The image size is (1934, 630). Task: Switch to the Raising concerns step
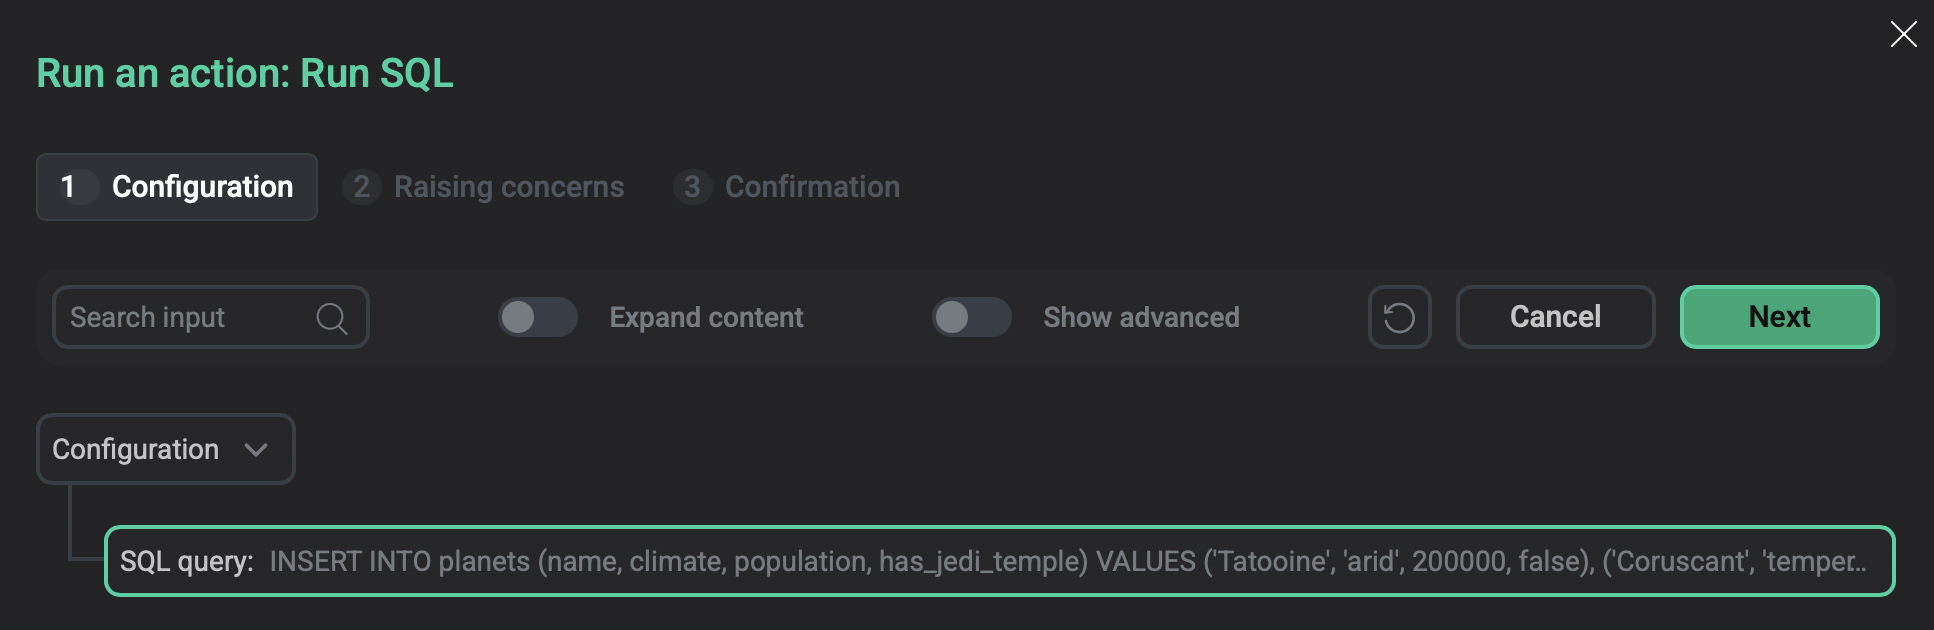508,187
